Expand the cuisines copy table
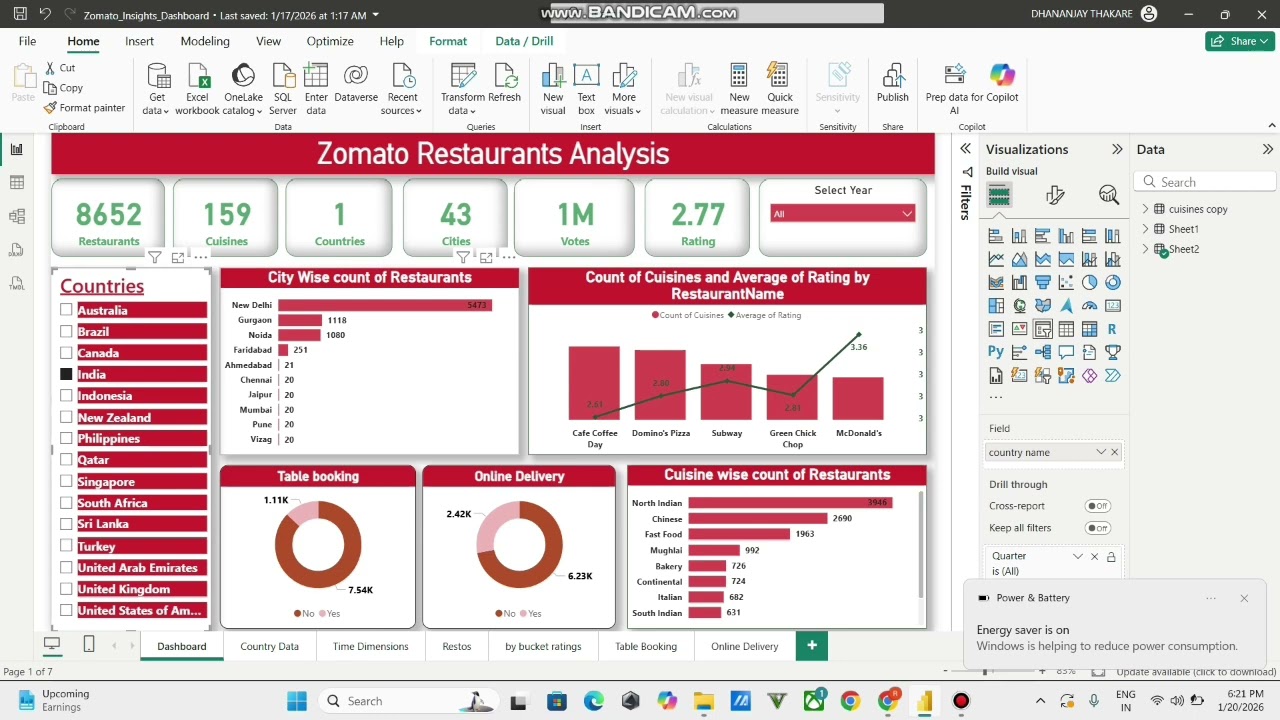This screenshot has width=1280, height=720. click(x=1146, y=209)
